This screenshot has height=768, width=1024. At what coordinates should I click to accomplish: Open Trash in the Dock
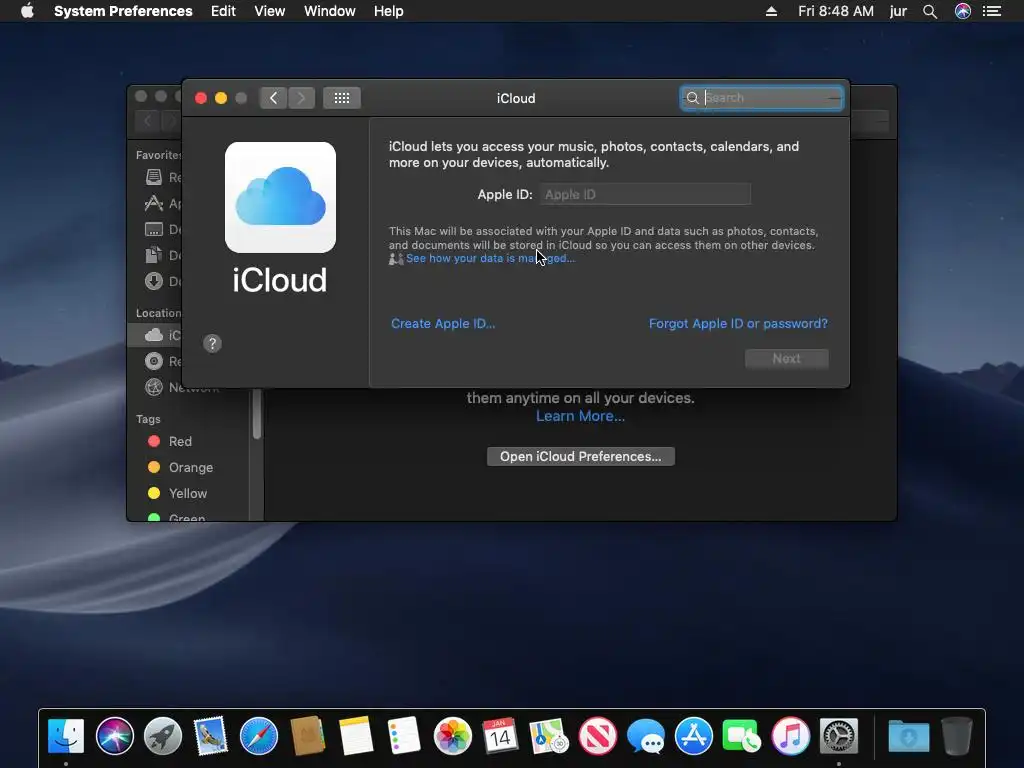(957, 736)
